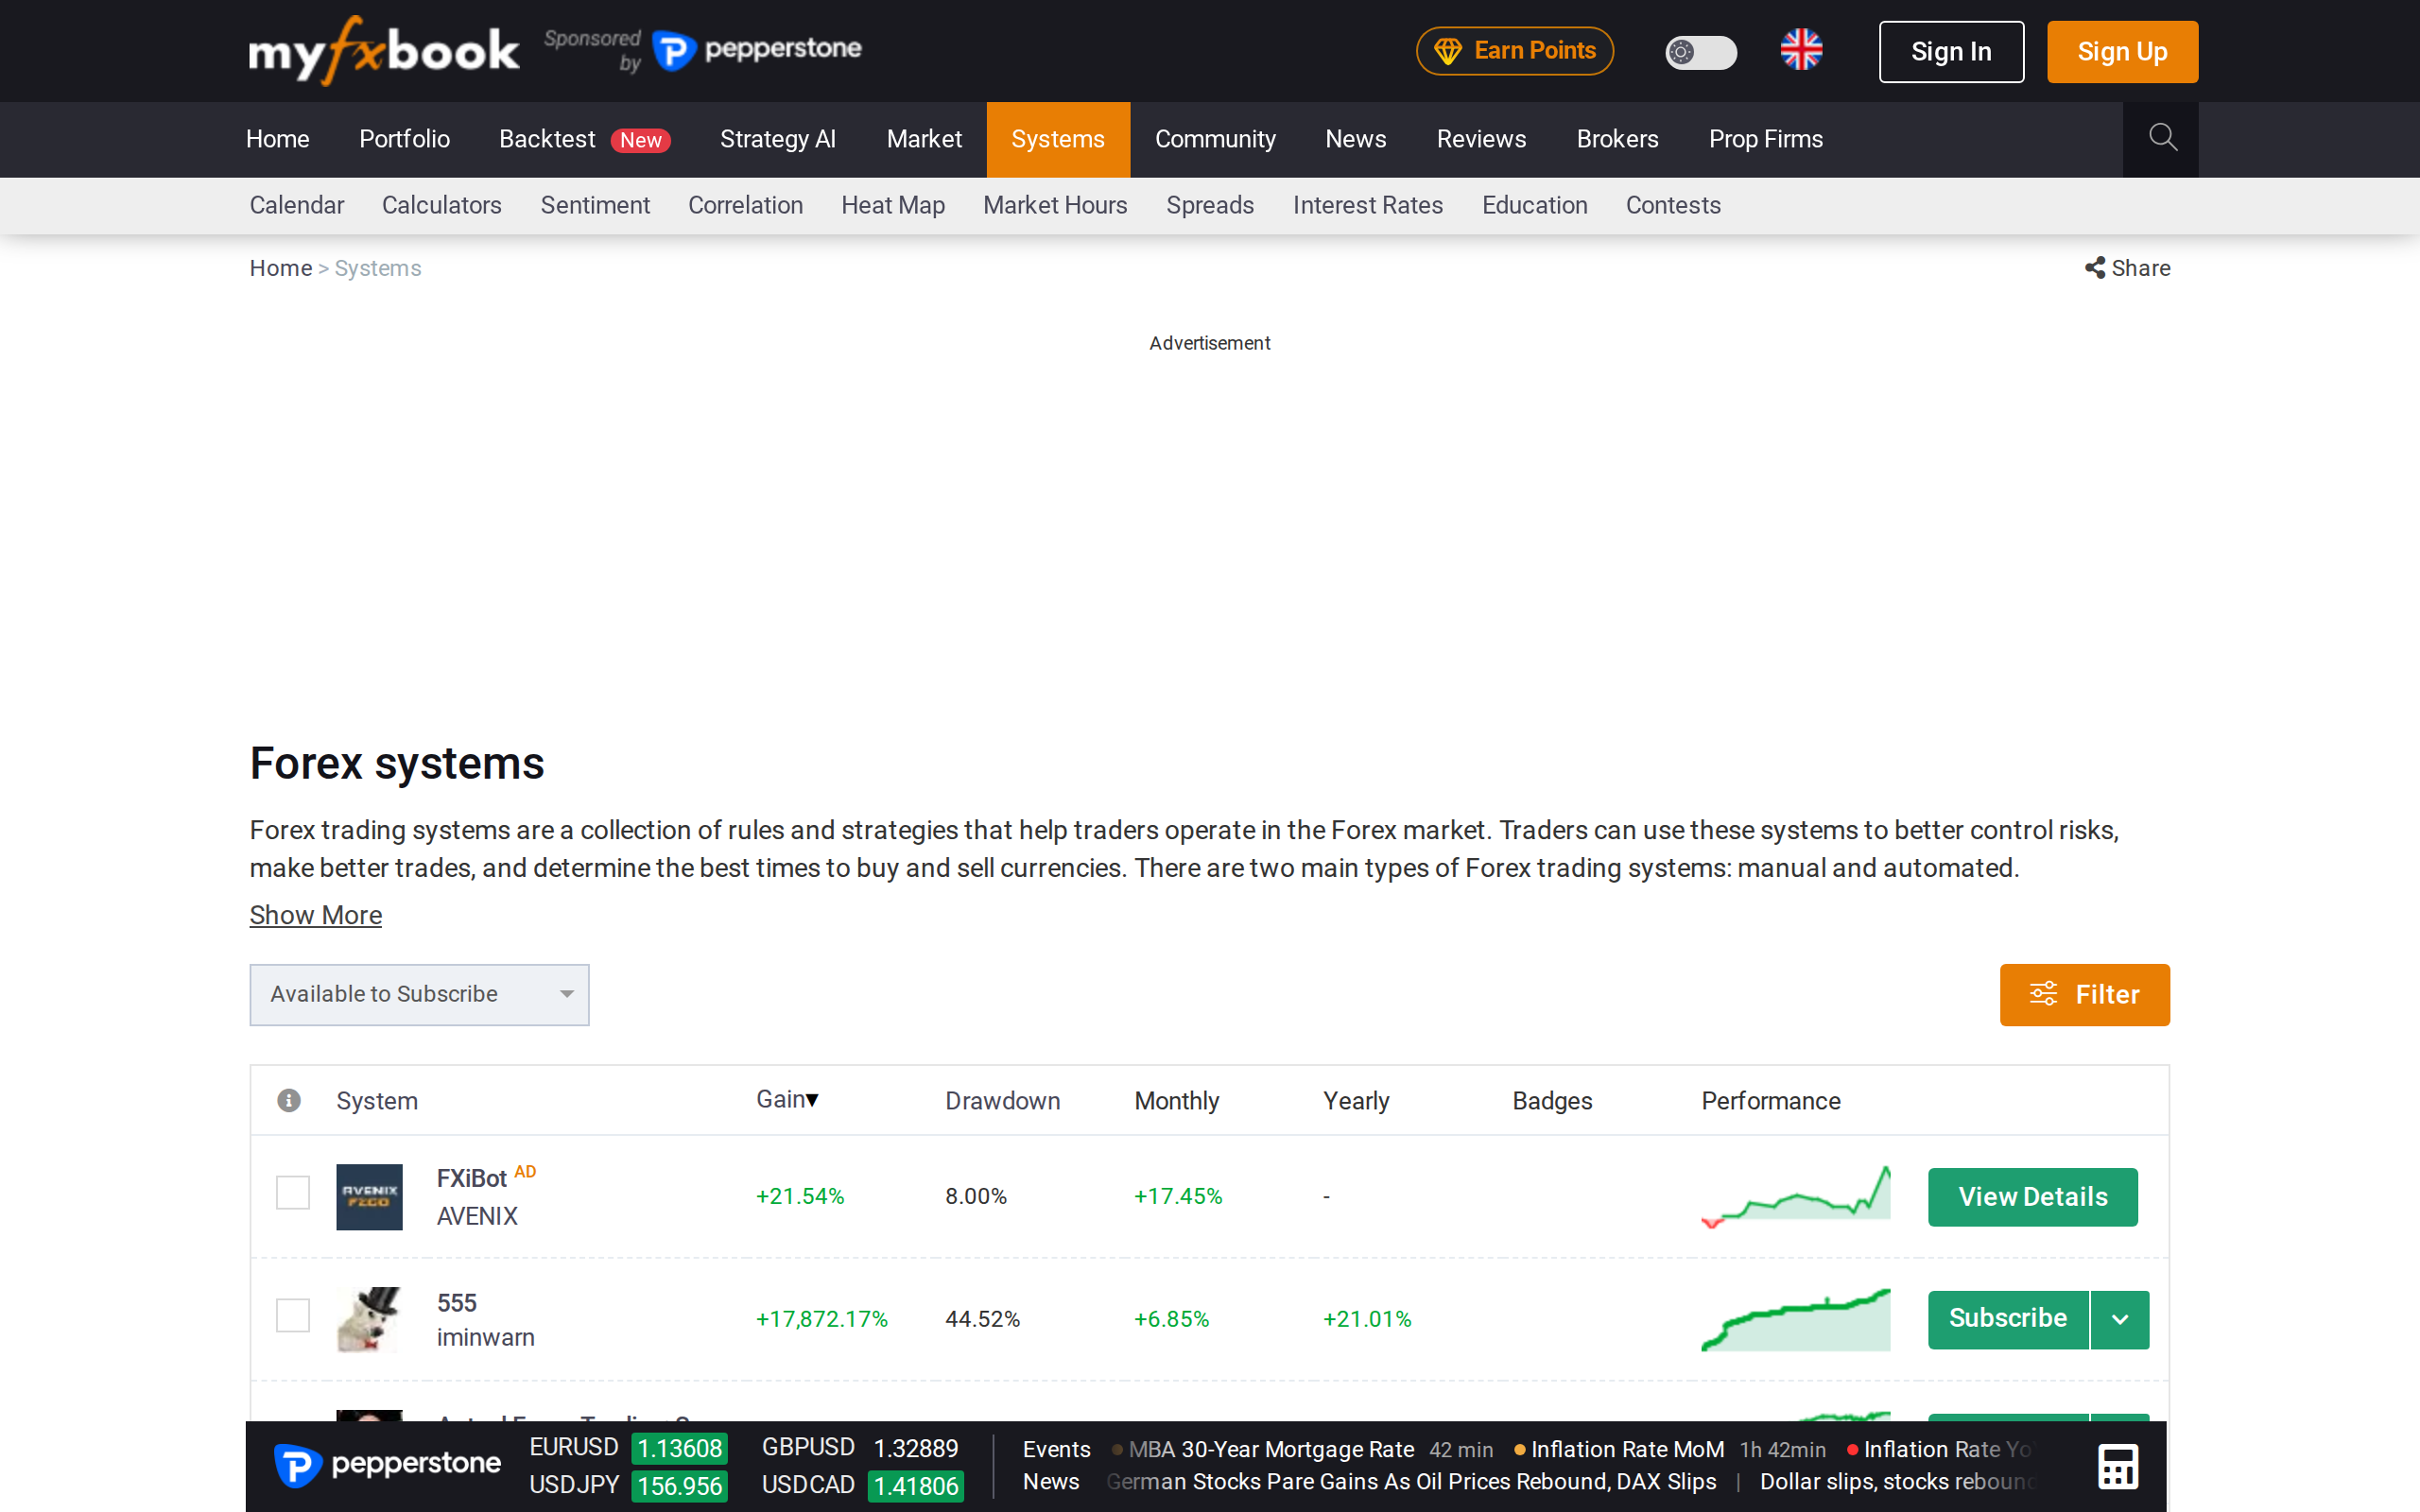
Task: Check the FXiBot row checkbox
Action: [x=293, y=1192]
